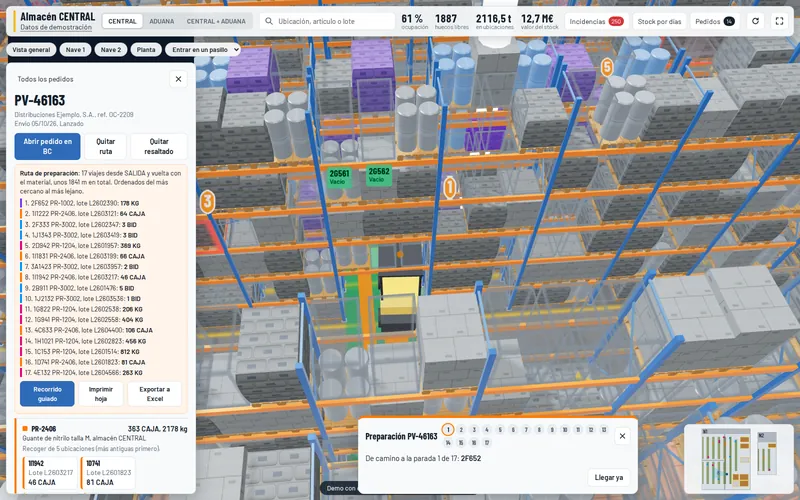Jump to preparation stop 14
Image resolution: width=800 pixels, height=500 pixels.
point(448,442)
